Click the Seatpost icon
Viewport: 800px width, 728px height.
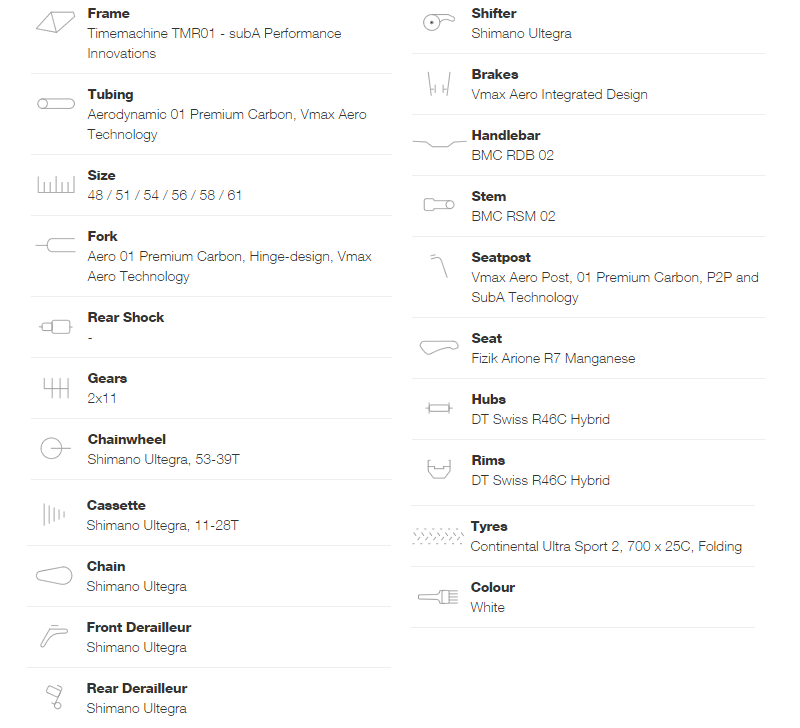pyautogui.click(x=439, y=266)
